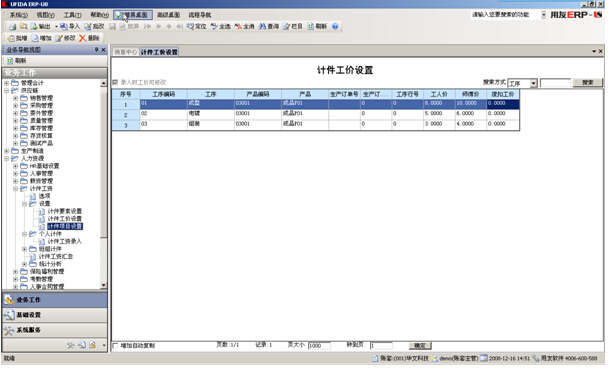
Task: Click the 导入 import icon
Action: pos(64,26)
